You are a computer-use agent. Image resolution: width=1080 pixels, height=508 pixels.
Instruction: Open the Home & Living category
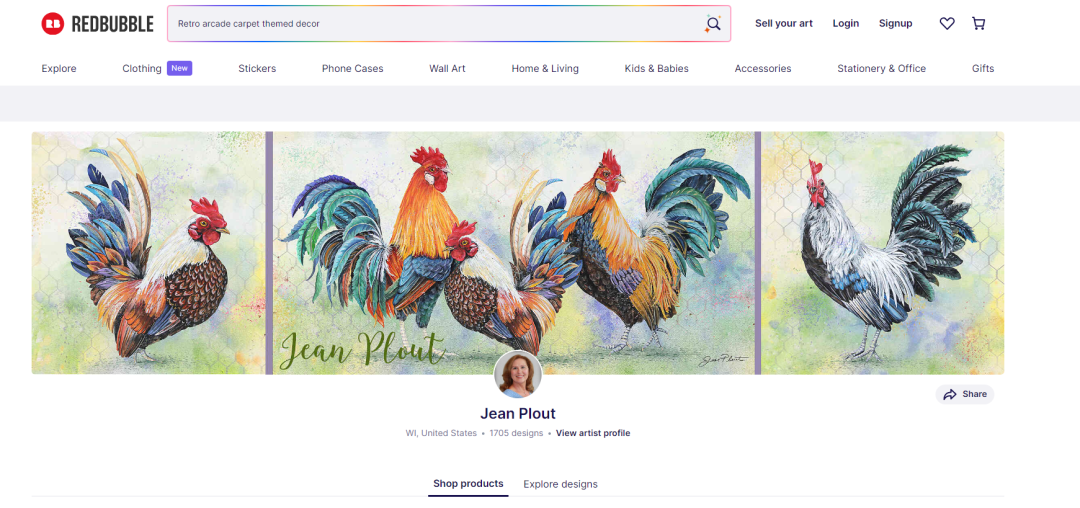pos(545,69)
